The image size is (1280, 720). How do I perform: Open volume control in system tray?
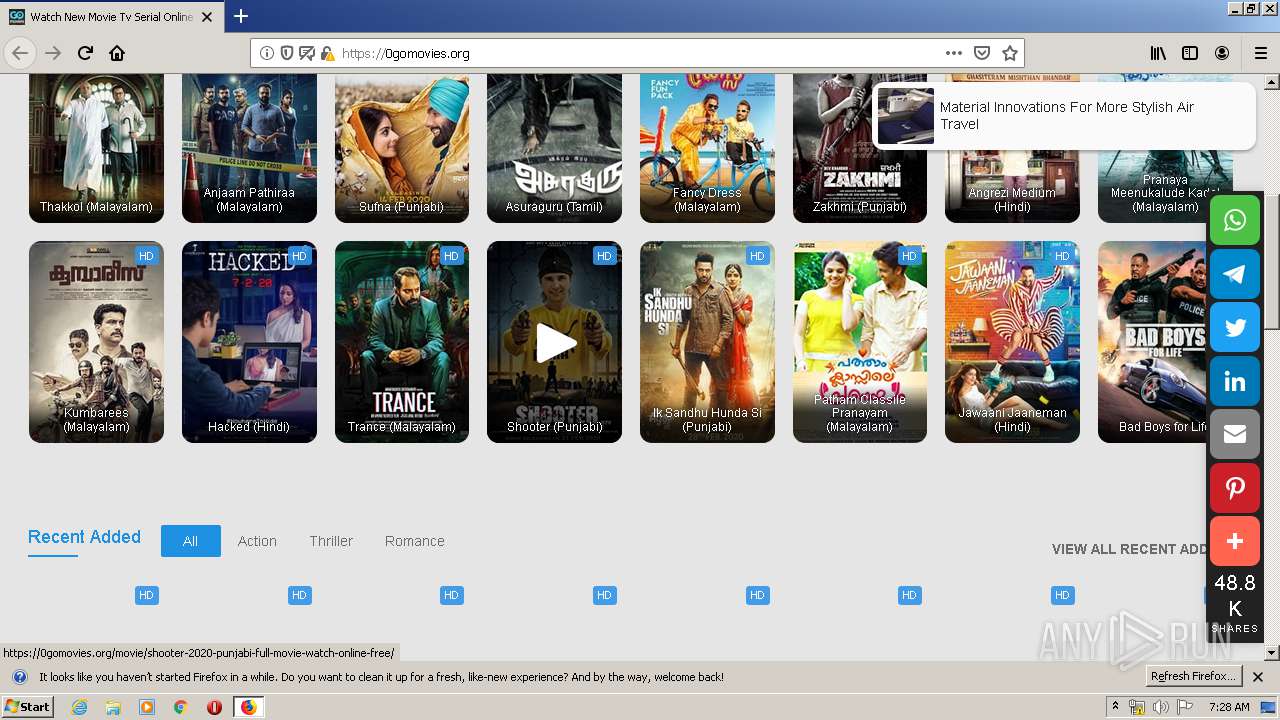pos(1161,707)
